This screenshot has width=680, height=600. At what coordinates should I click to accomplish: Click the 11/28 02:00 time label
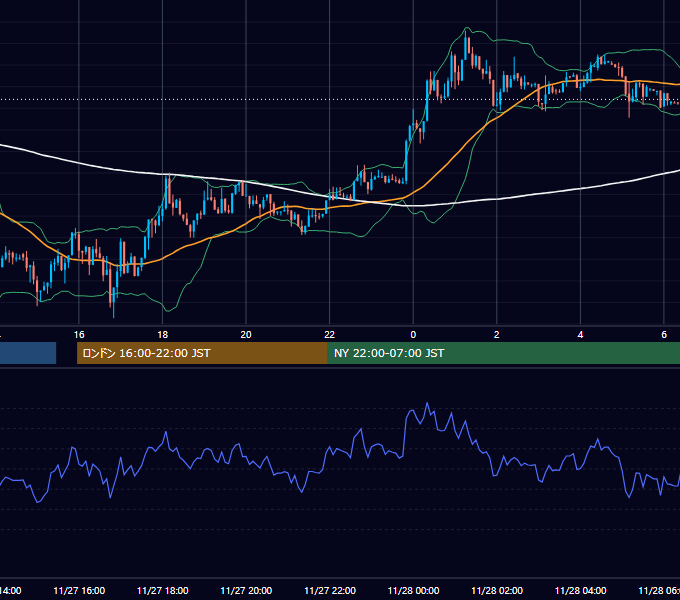click(x=497, y=590)
